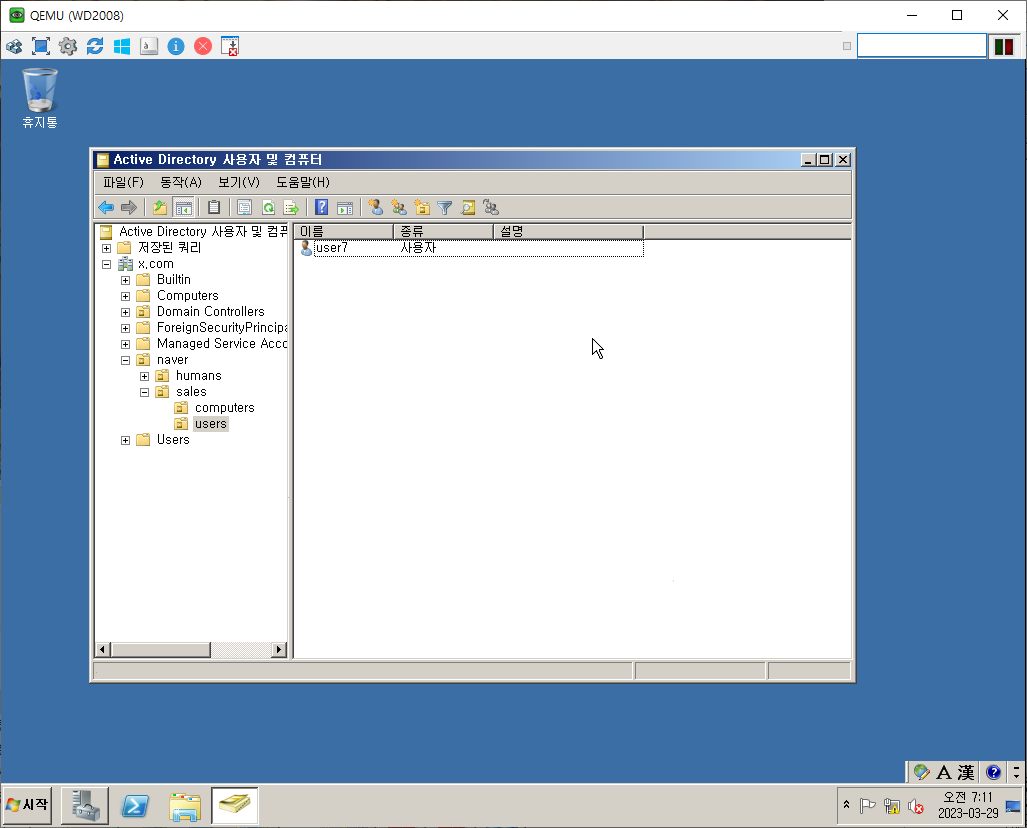
Task: Click the clipboard Paste icon in the toolbar
Action: point(214,208)
